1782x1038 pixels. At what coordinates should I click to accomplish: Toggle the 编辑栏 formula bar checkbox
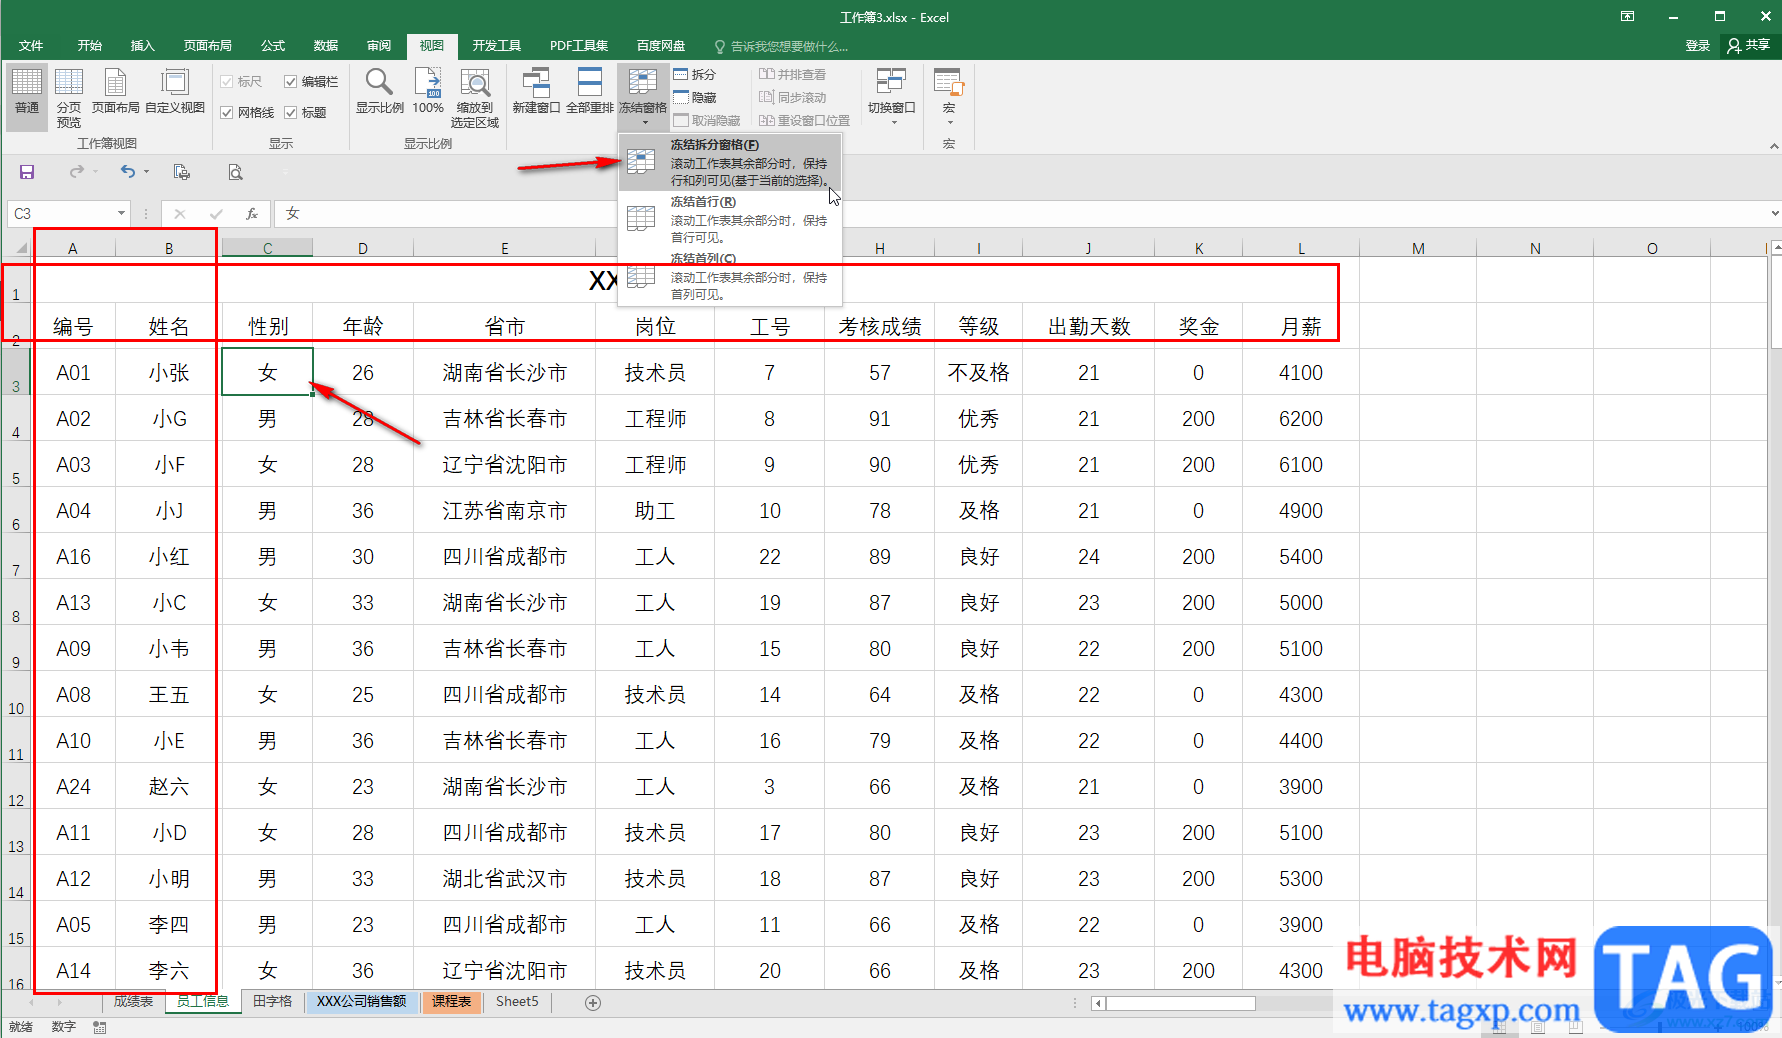coord(291,82)
